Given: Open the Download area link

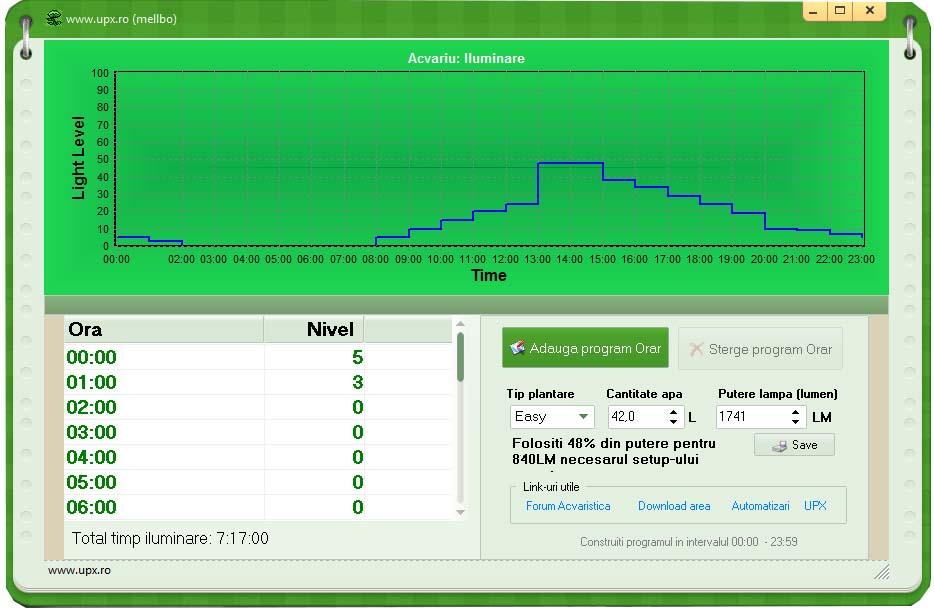Looking at the screenshot, I should point(674,506).
